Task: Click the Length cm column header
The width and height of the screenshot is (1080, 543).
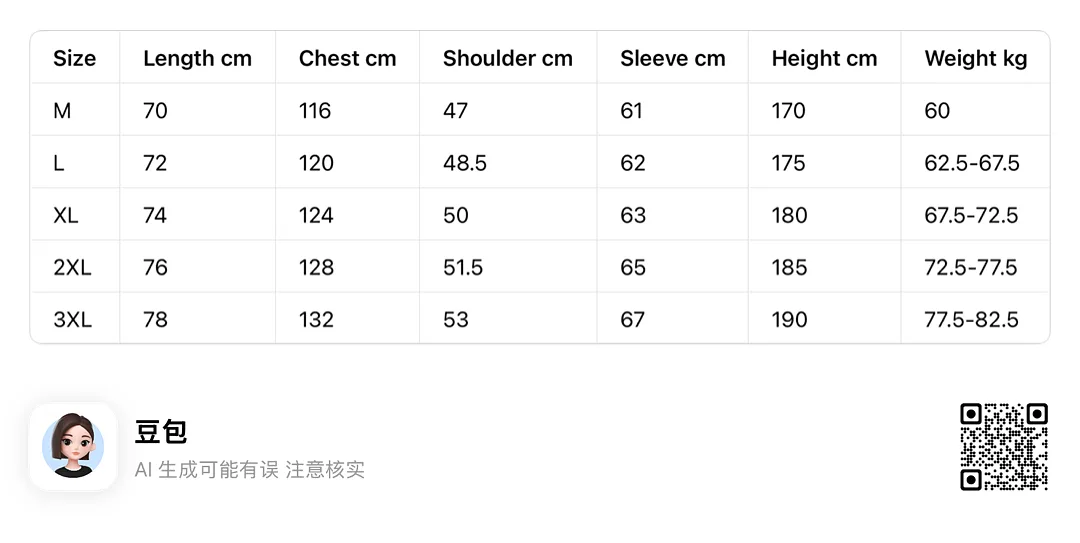Action: (x=198, y=59)
